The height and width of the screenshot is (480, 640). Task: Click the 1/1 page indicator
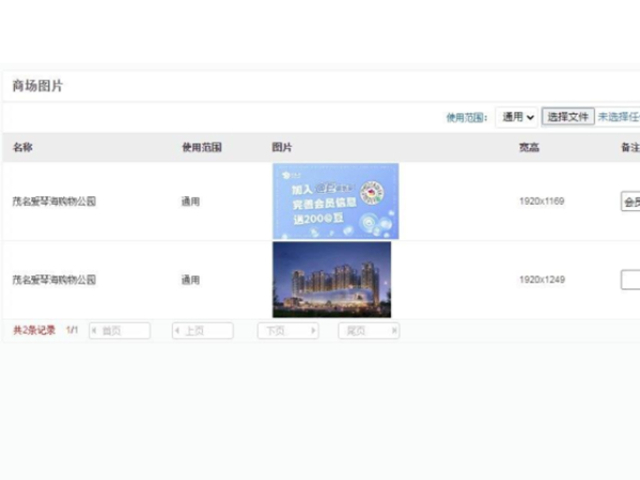click(x=72, y=330)
